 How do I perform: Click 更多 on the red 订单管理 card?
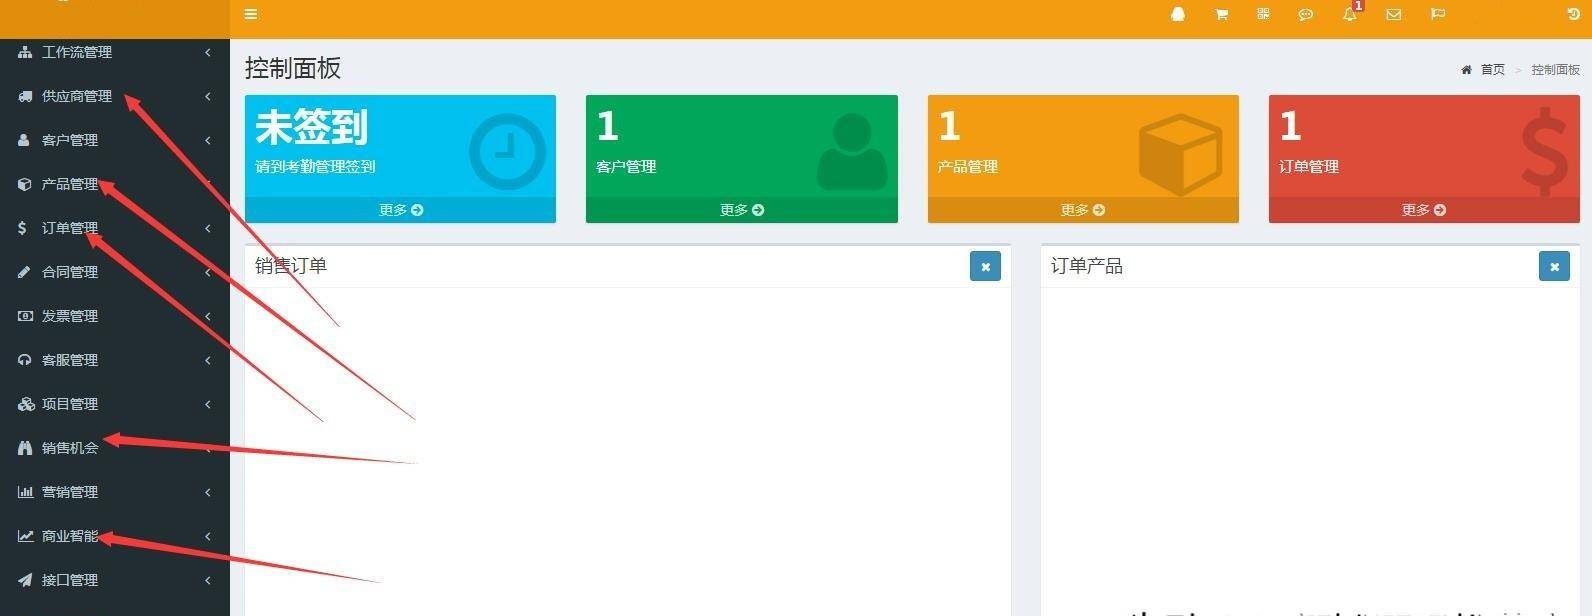click(x=1423, y=210)
